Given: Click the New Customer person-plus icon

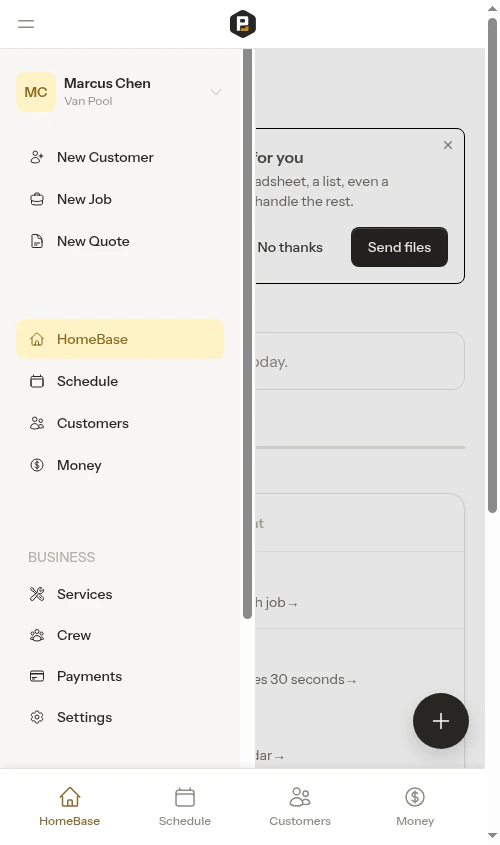Looking at the screenshot, I should [37, 157].
